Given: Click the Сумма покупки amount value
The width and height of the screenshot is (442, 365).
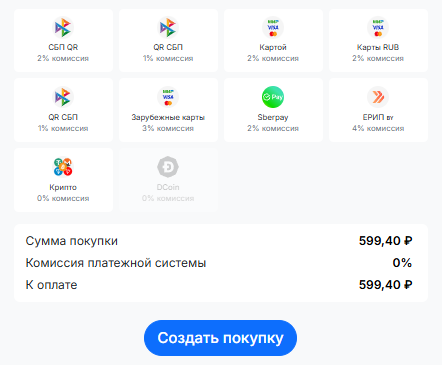Looking at the screenshot, I should pyautogui.click(x=385, y=241).
